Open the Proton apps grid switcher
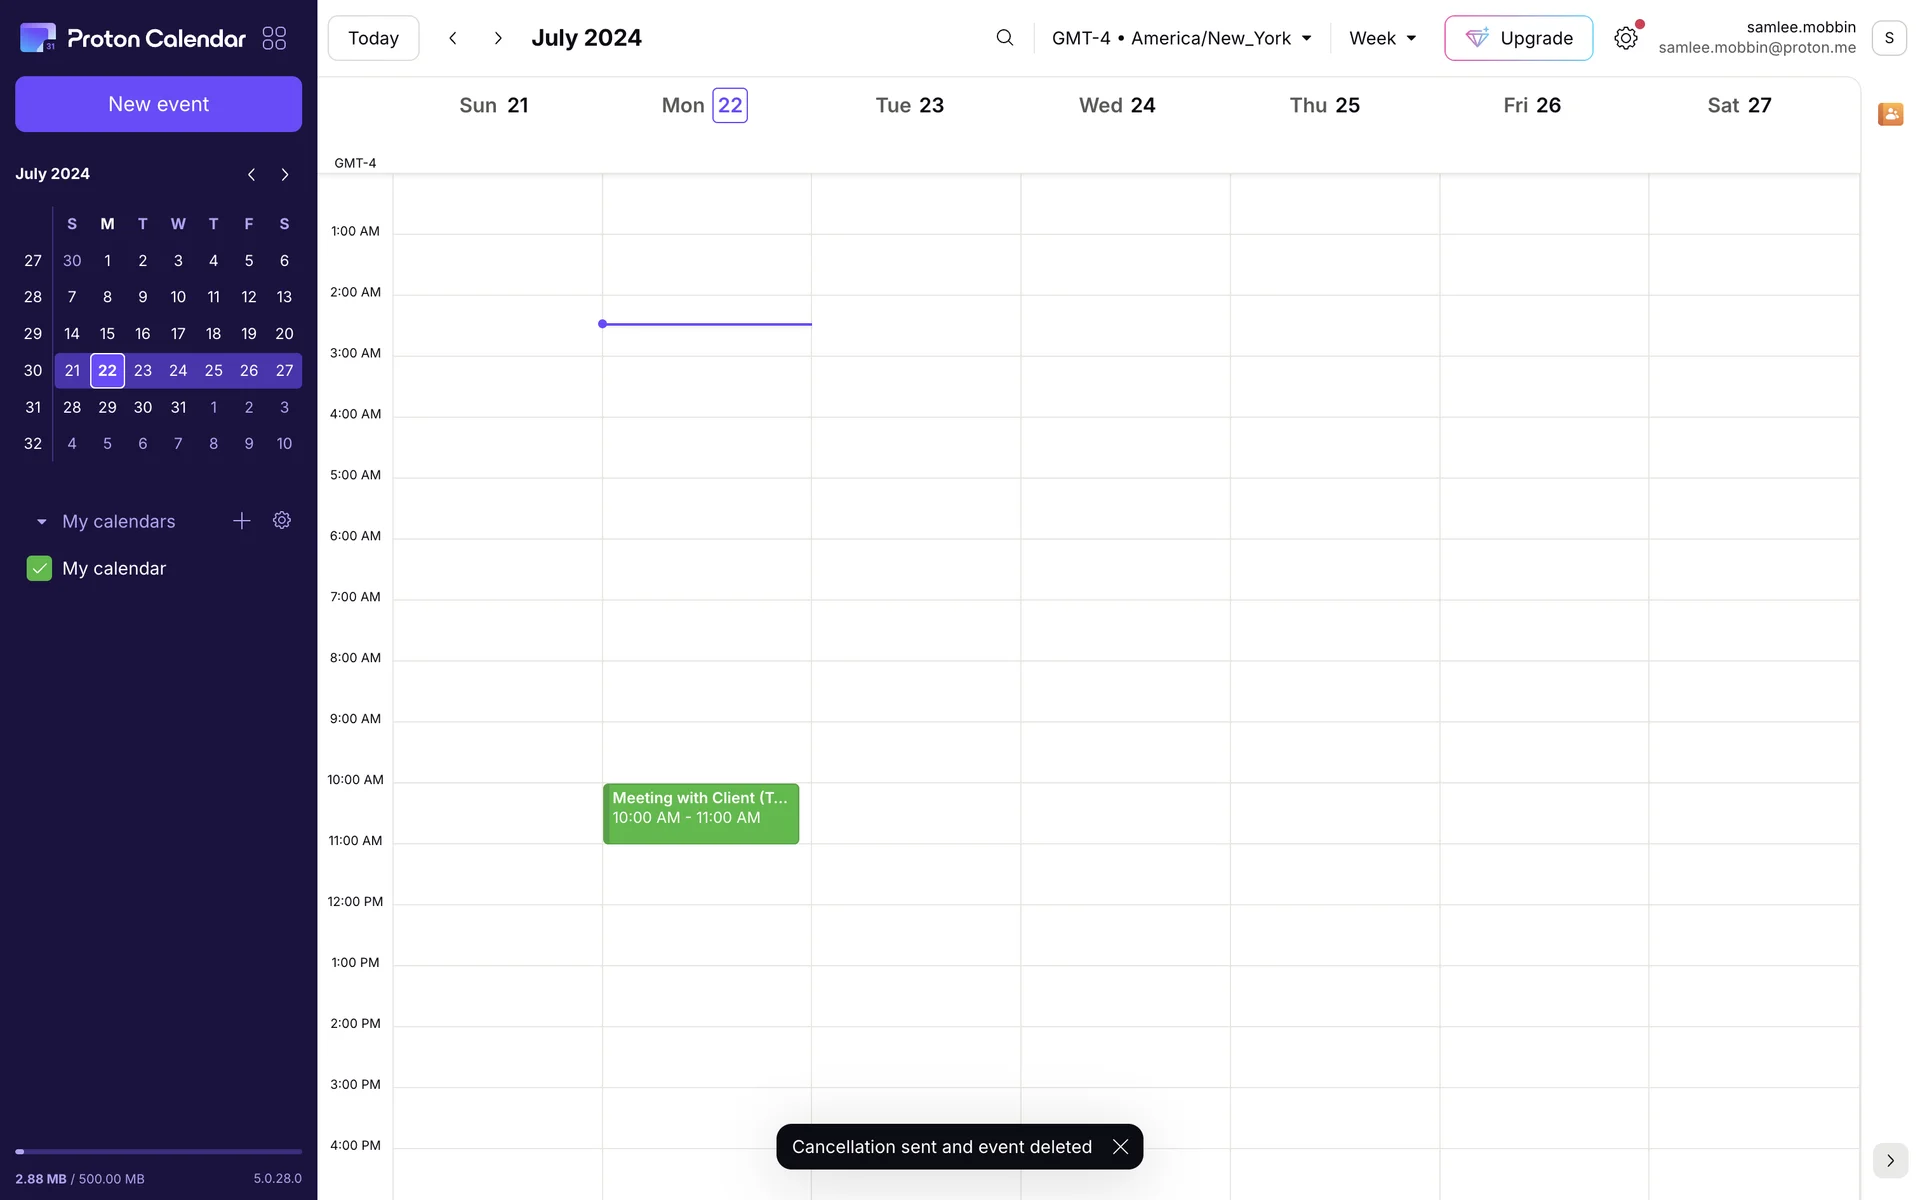The width and height of the screenshot is (1920, 1200). [274, 38]
